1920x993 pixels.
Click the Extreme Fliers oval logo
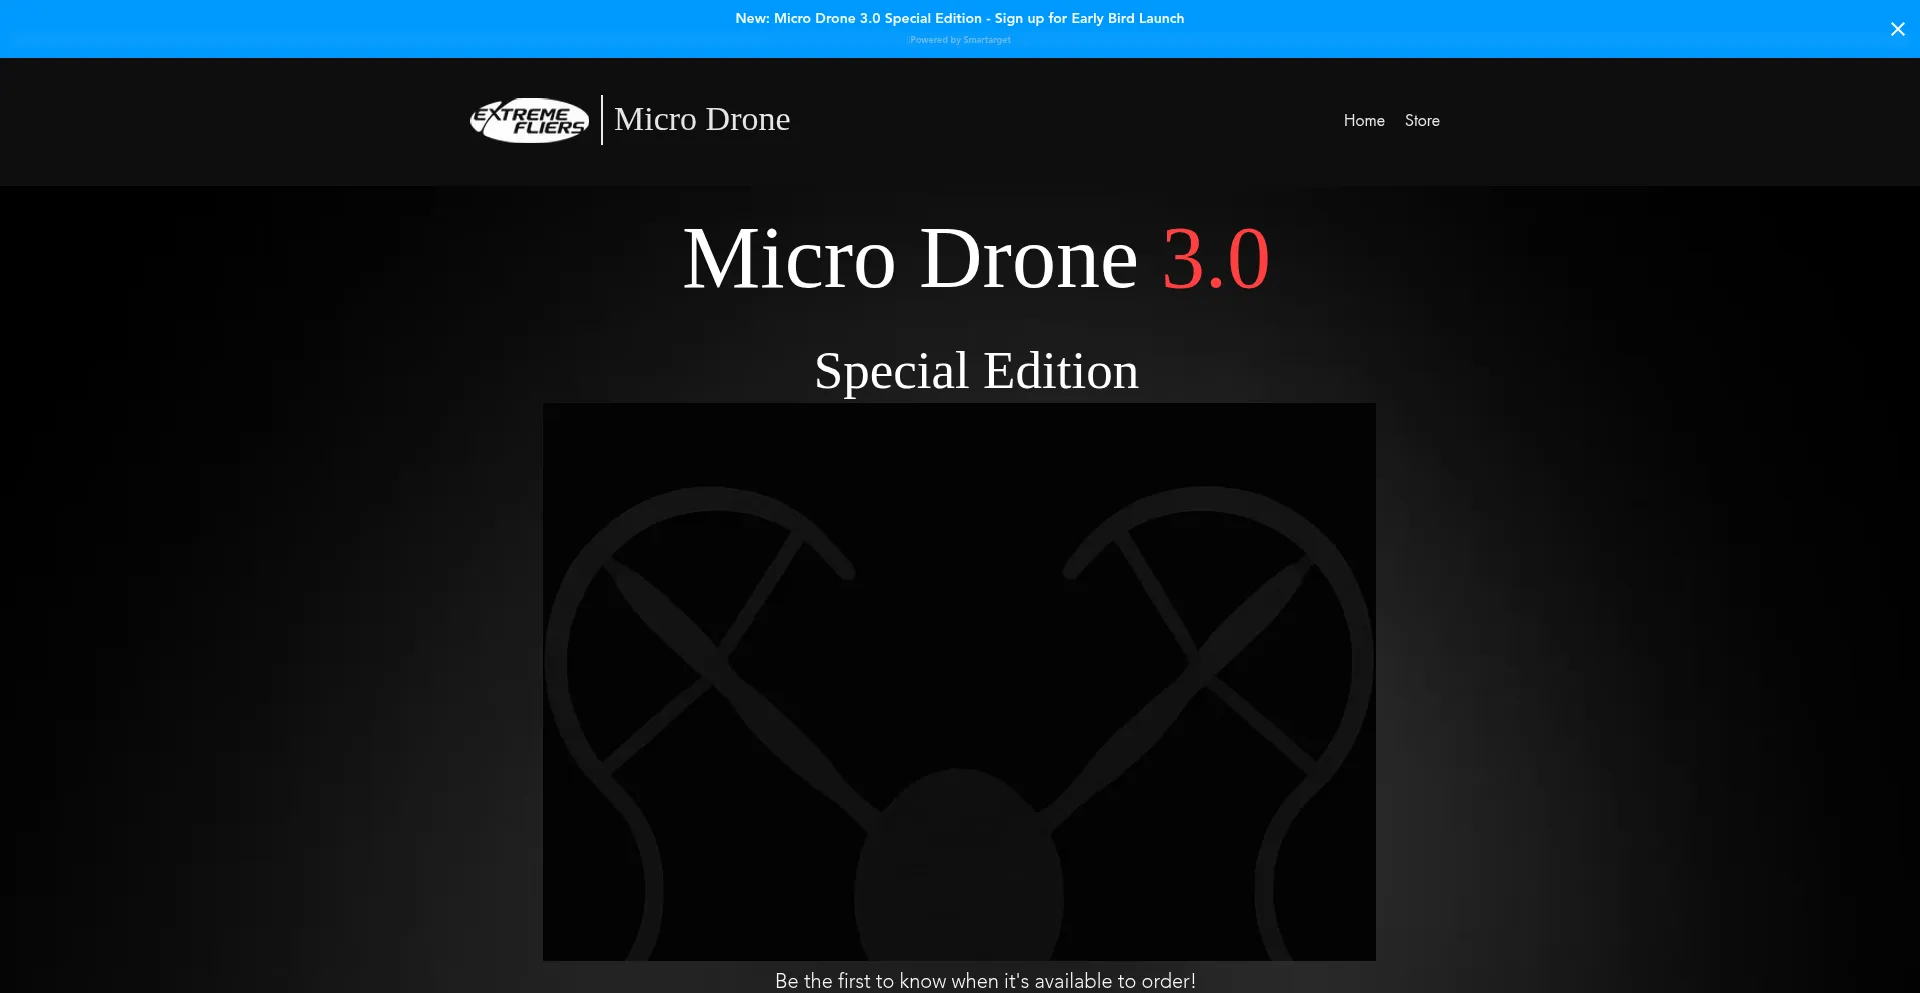coord(529,120)
